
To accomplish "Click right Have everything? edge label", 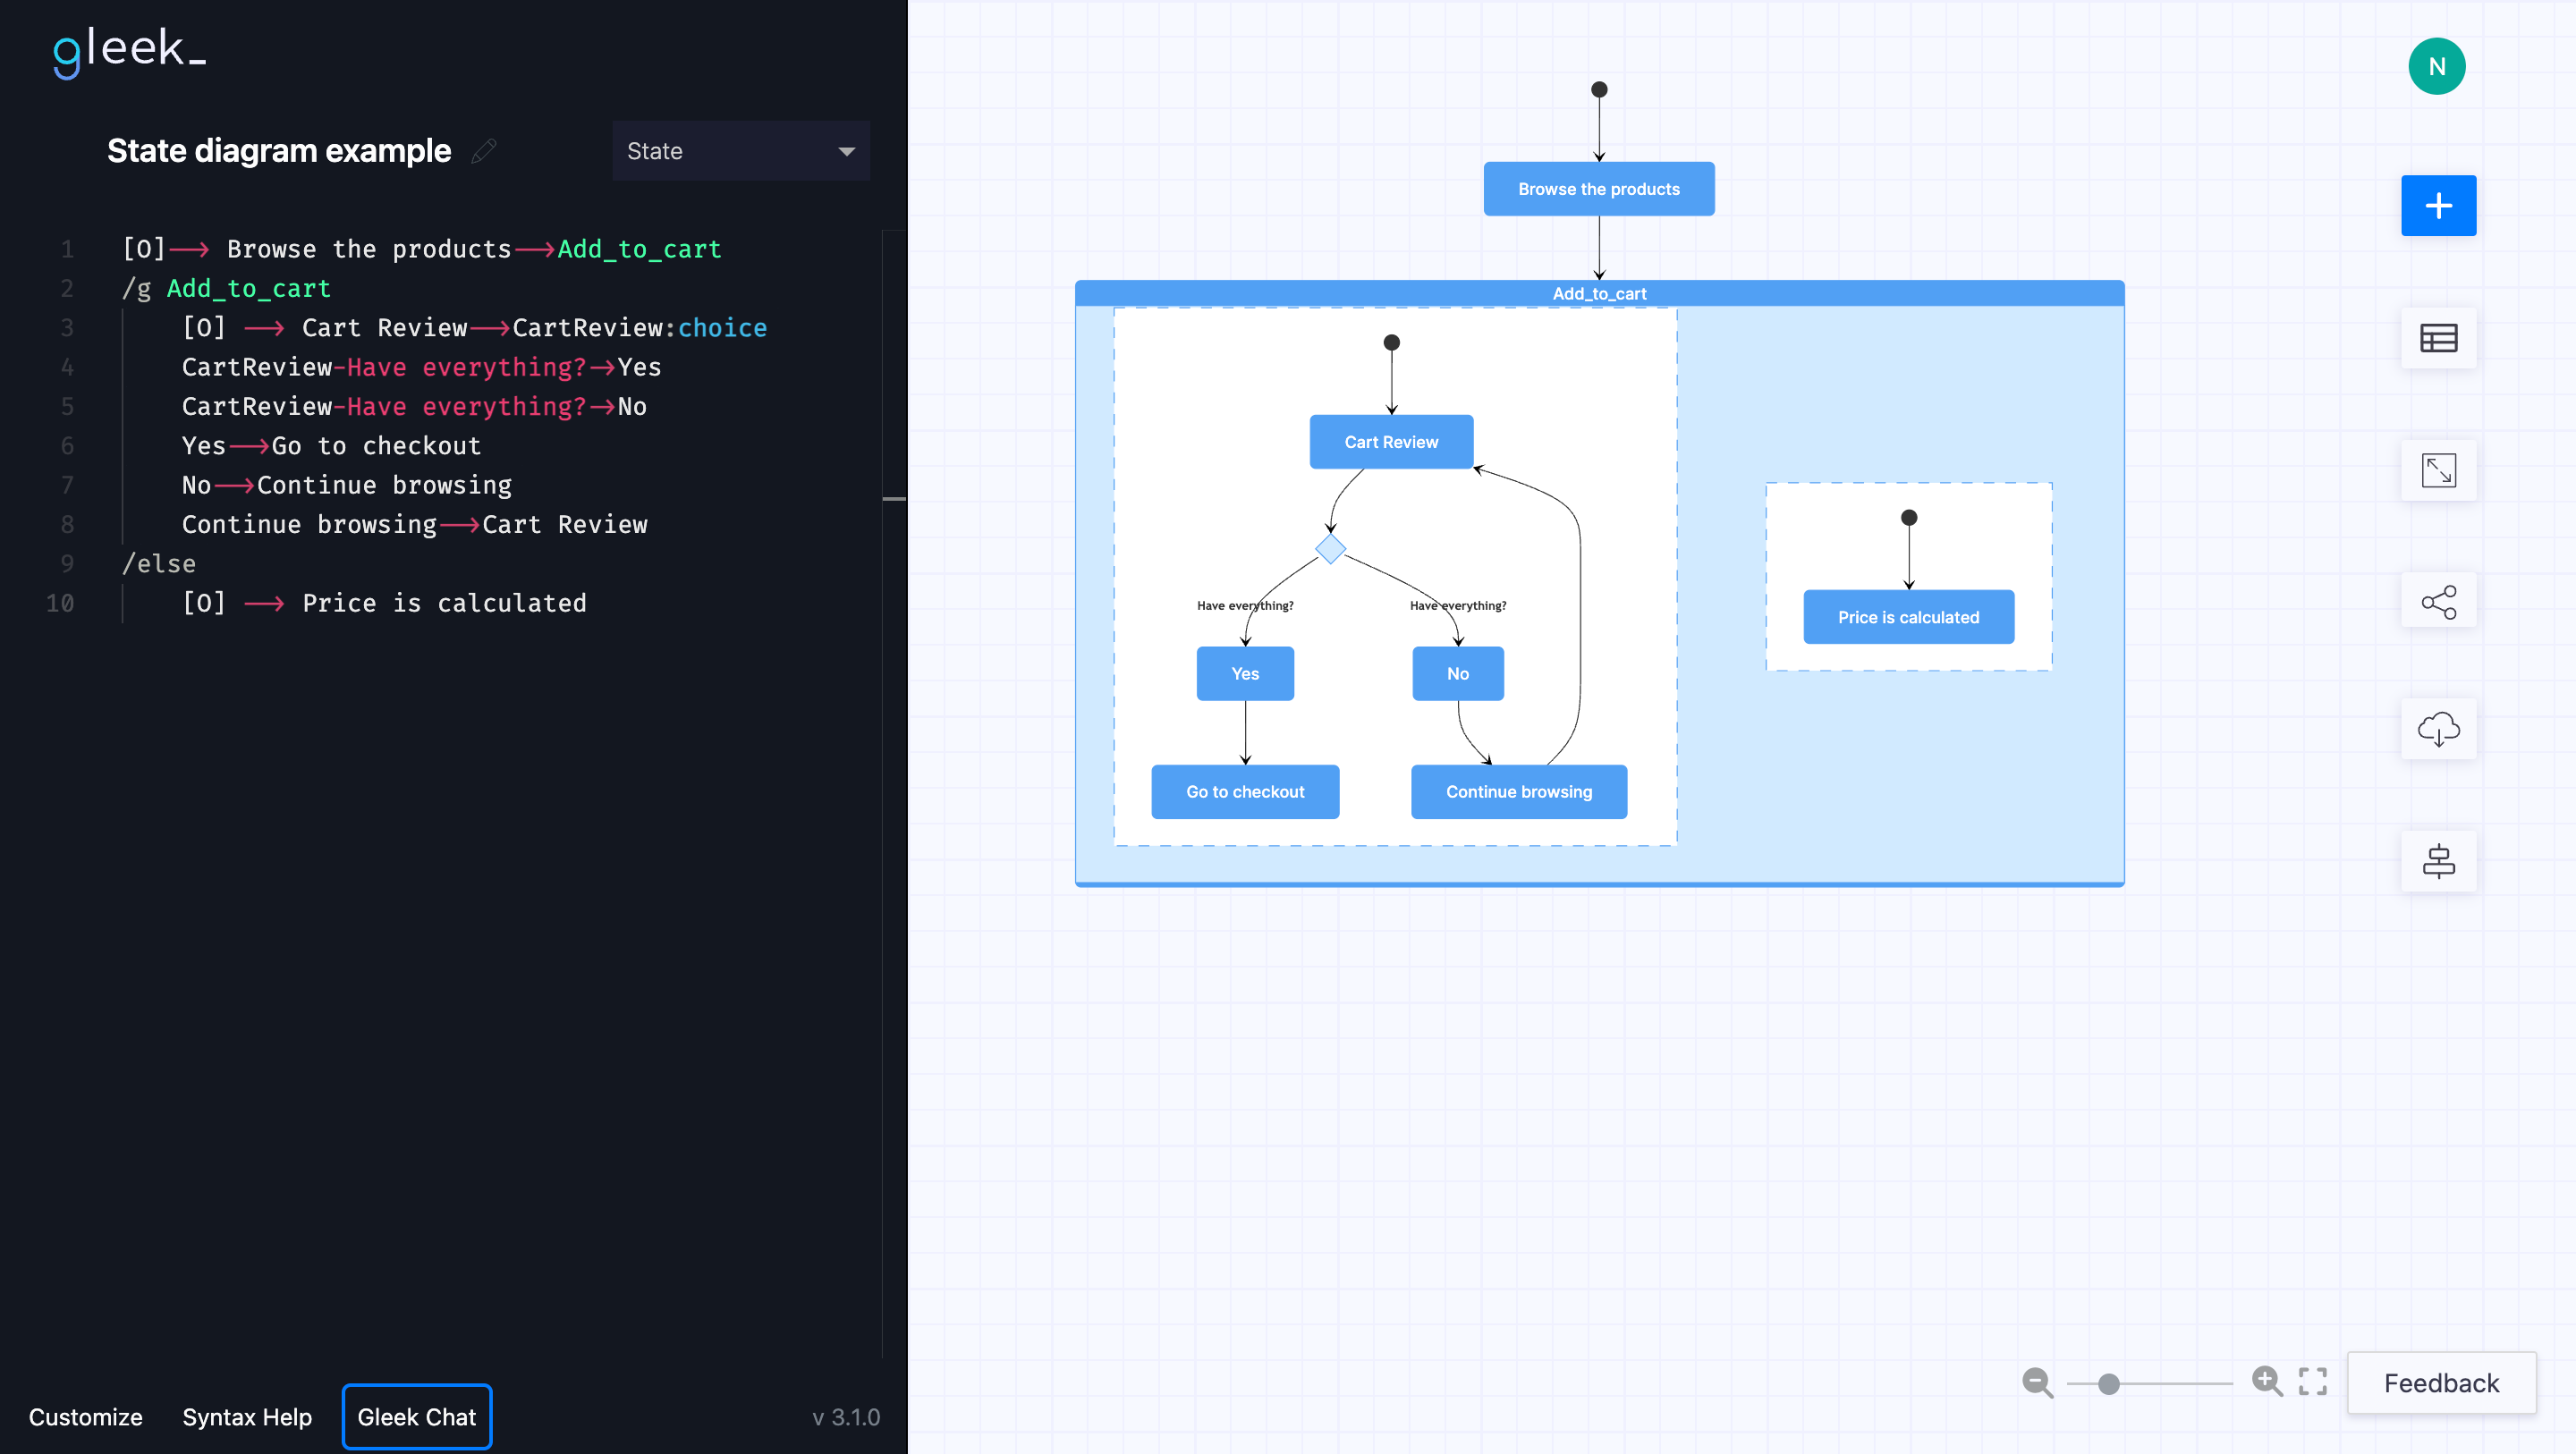I will (1458, 605).
